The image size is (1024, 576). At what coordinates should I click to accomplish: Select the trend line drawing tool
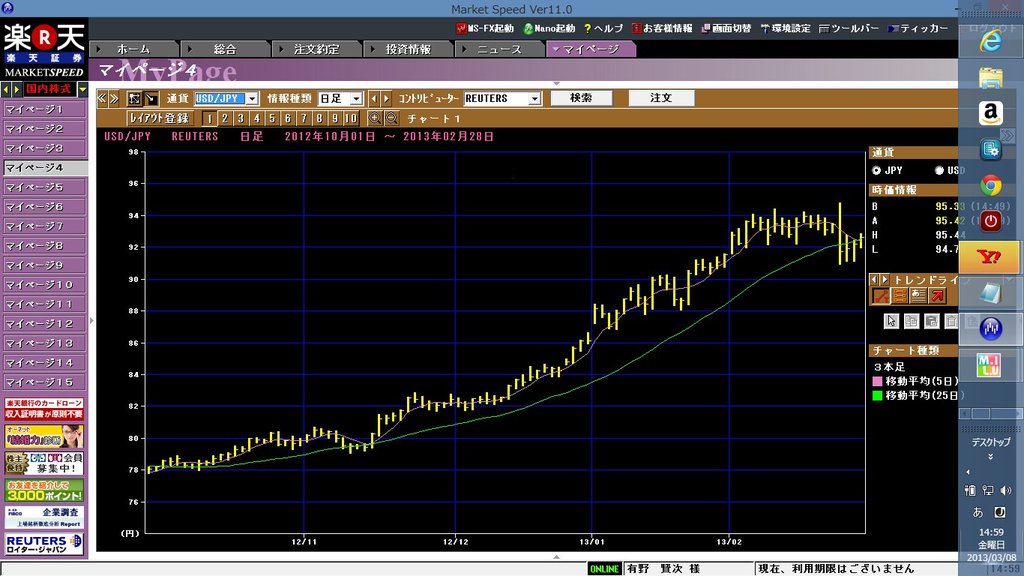click(x=881, y=295)
